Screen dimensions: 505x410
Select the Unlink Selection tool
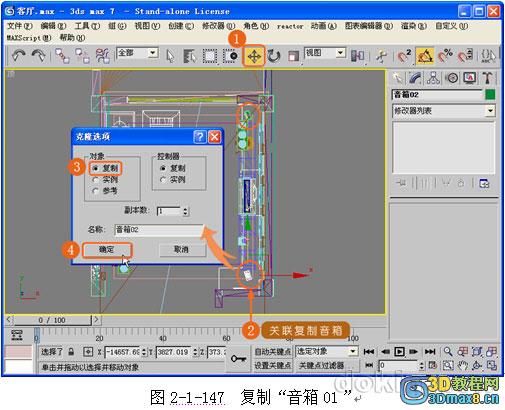pos(82,55)
